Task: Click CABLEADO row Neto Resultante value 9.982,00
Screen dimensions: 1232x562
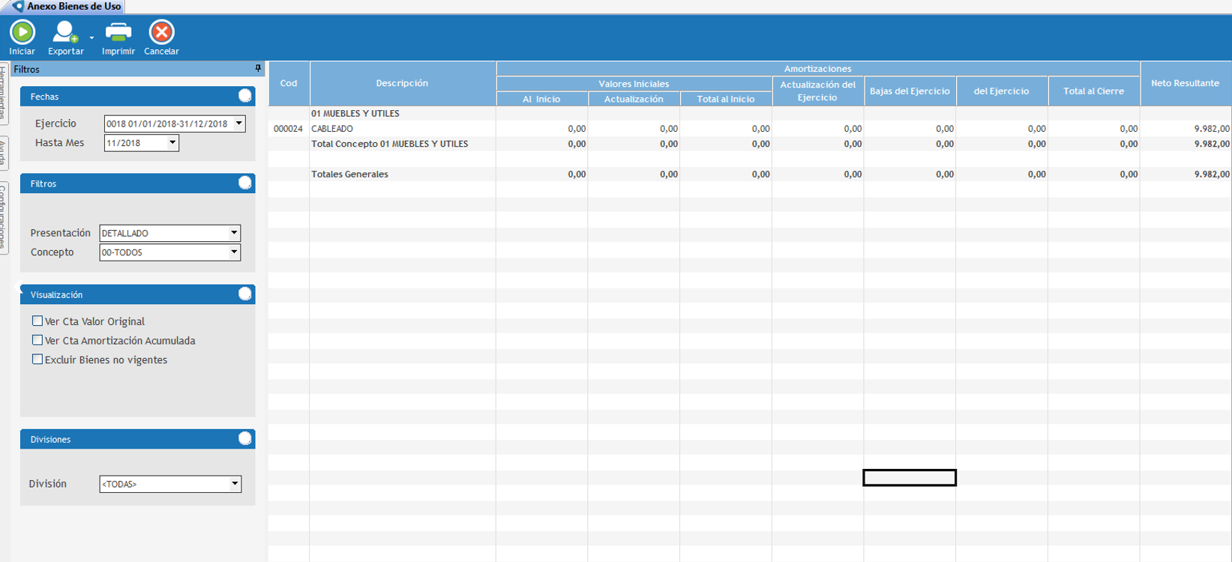Action: coord(1211,129)
